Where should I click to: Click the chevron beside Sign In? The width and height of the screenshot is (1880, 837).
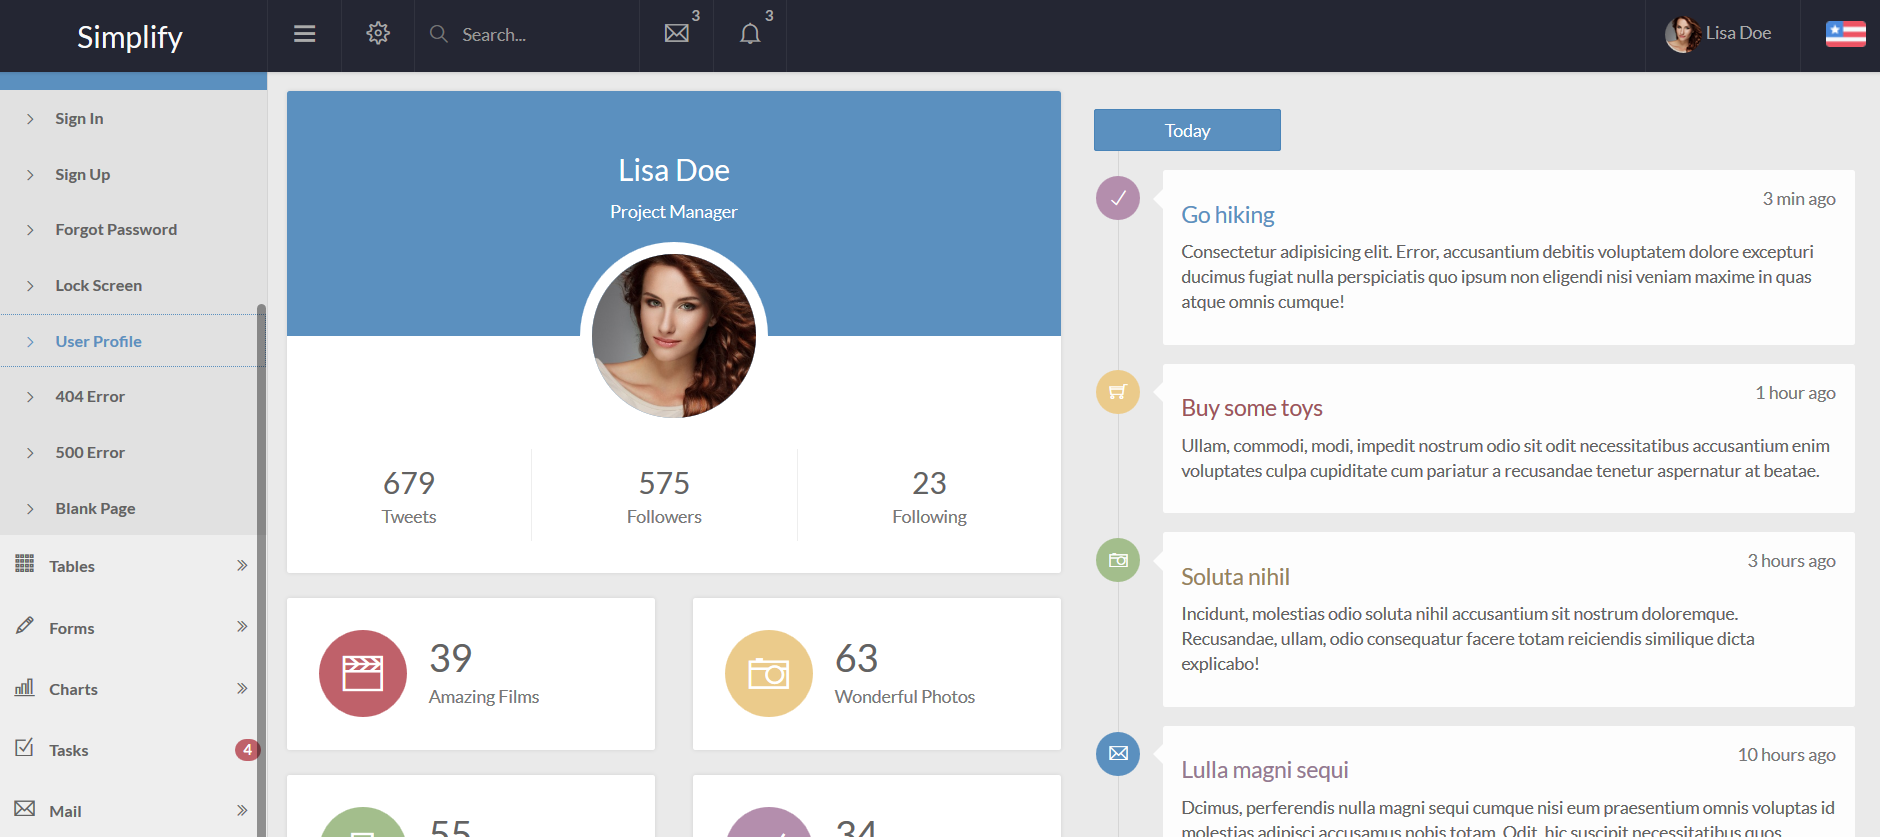tap(30, 119)
